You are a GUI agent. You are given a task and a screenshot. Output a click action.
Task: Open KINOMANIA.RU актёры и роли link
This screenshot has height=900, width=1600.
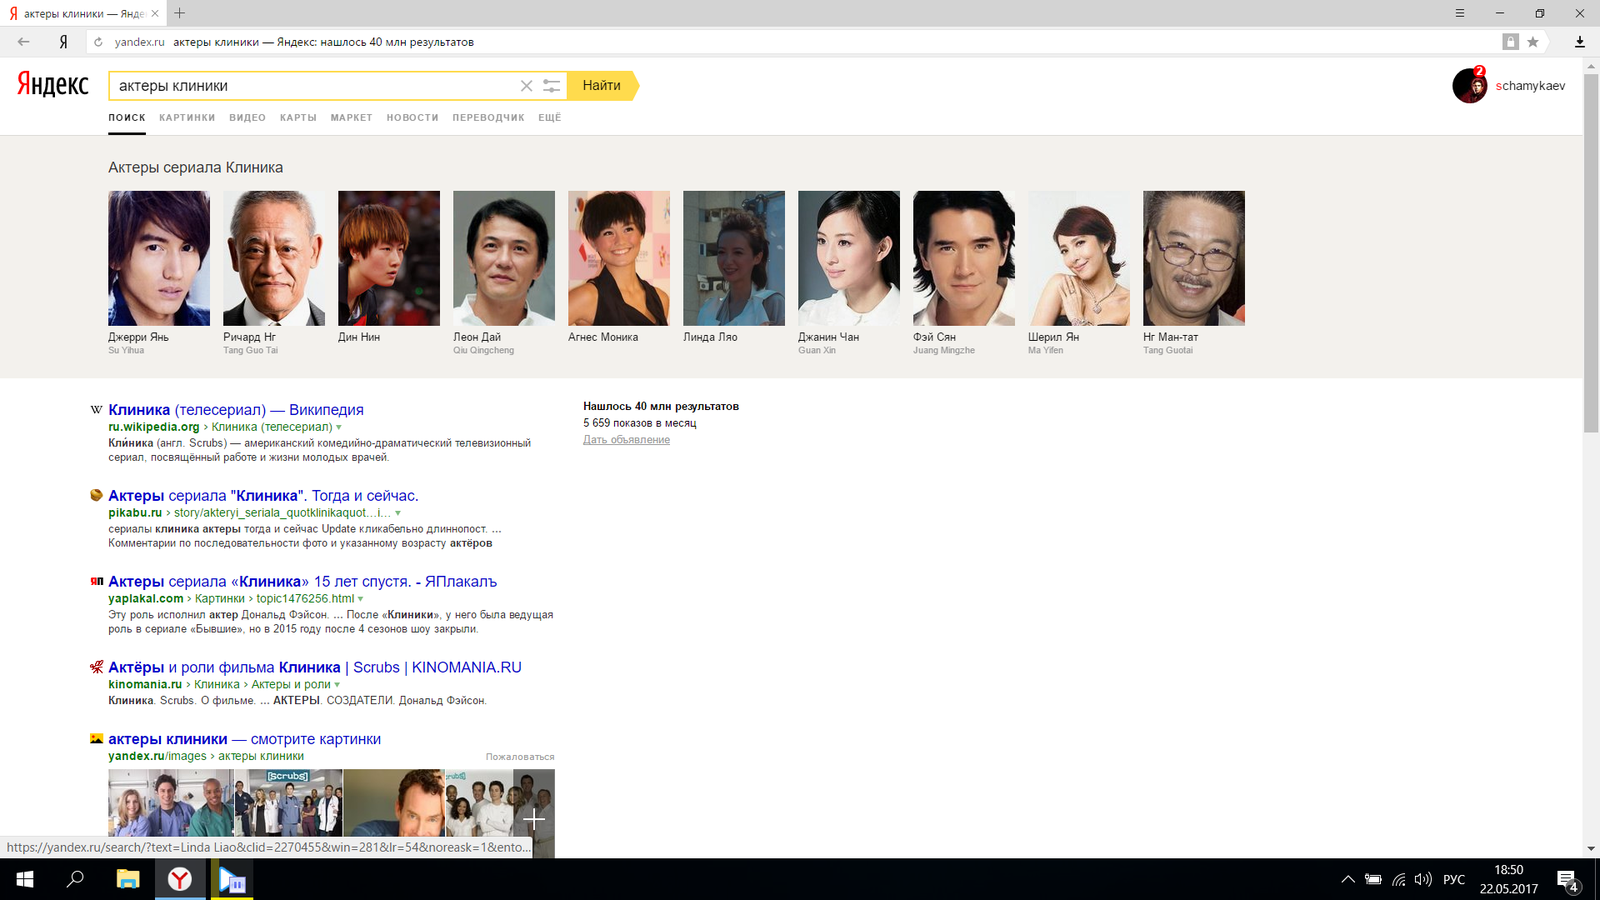click(x=315, y=668)
